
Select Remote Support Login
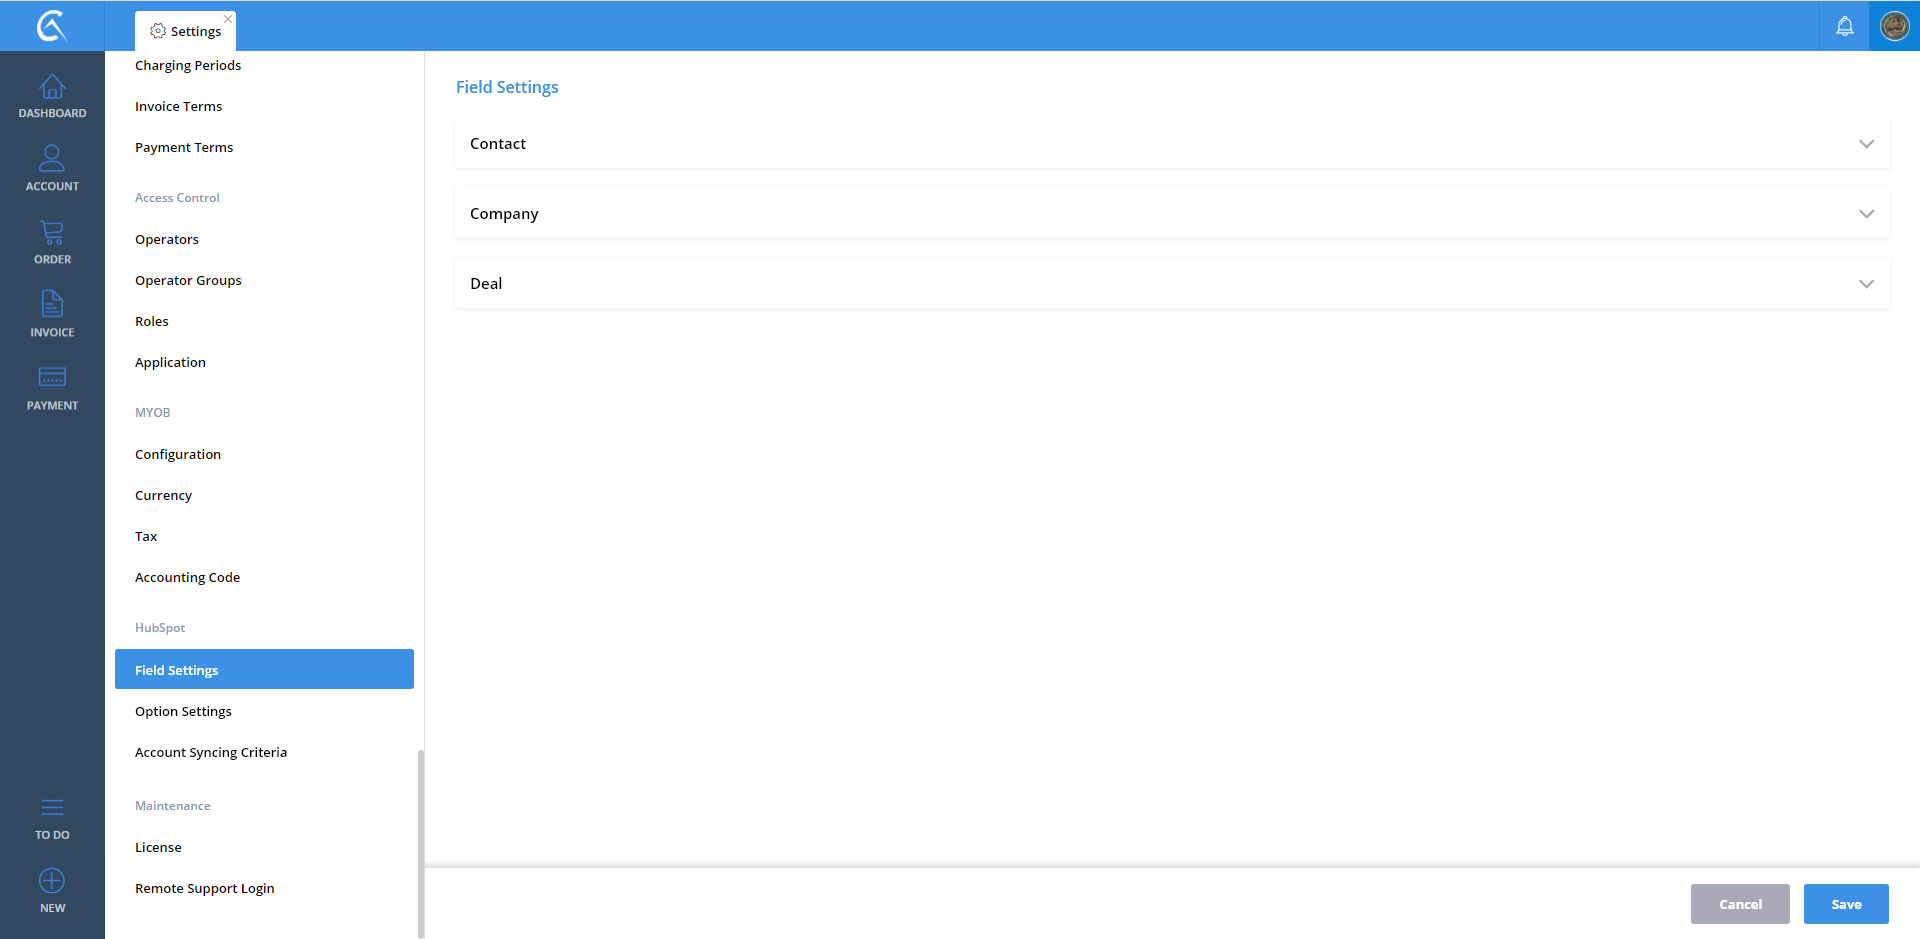tap(204, 888)
